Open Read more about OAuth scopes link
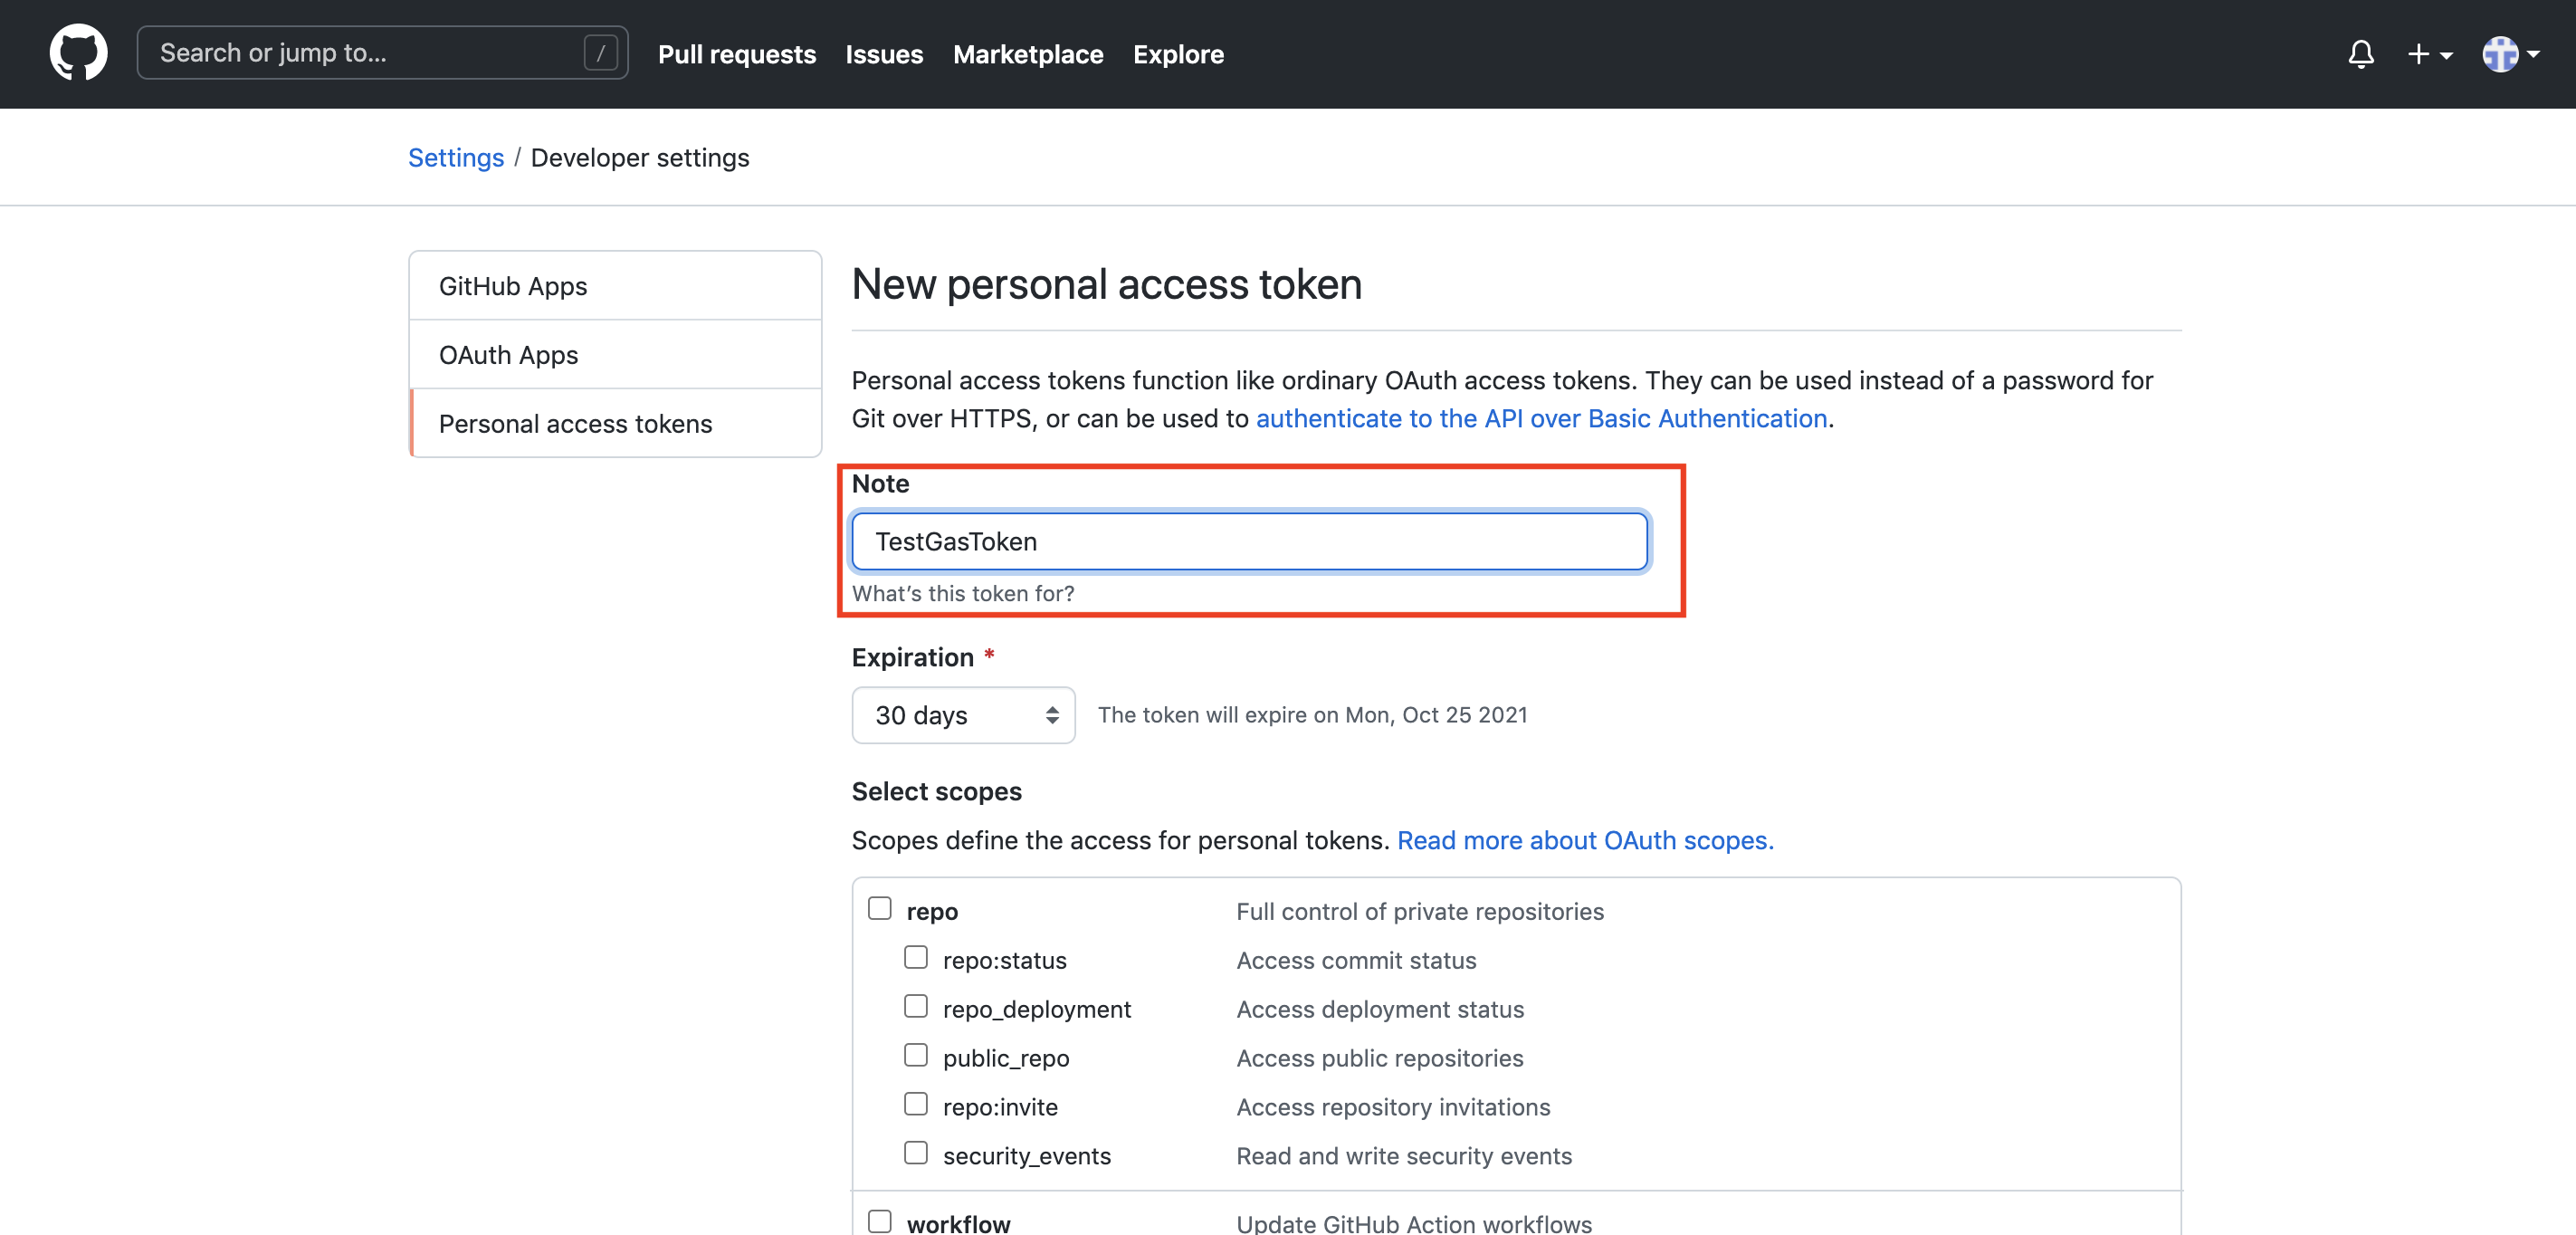The width and height of the screenshot is (2576, 1235). [x=1584, y=840]
